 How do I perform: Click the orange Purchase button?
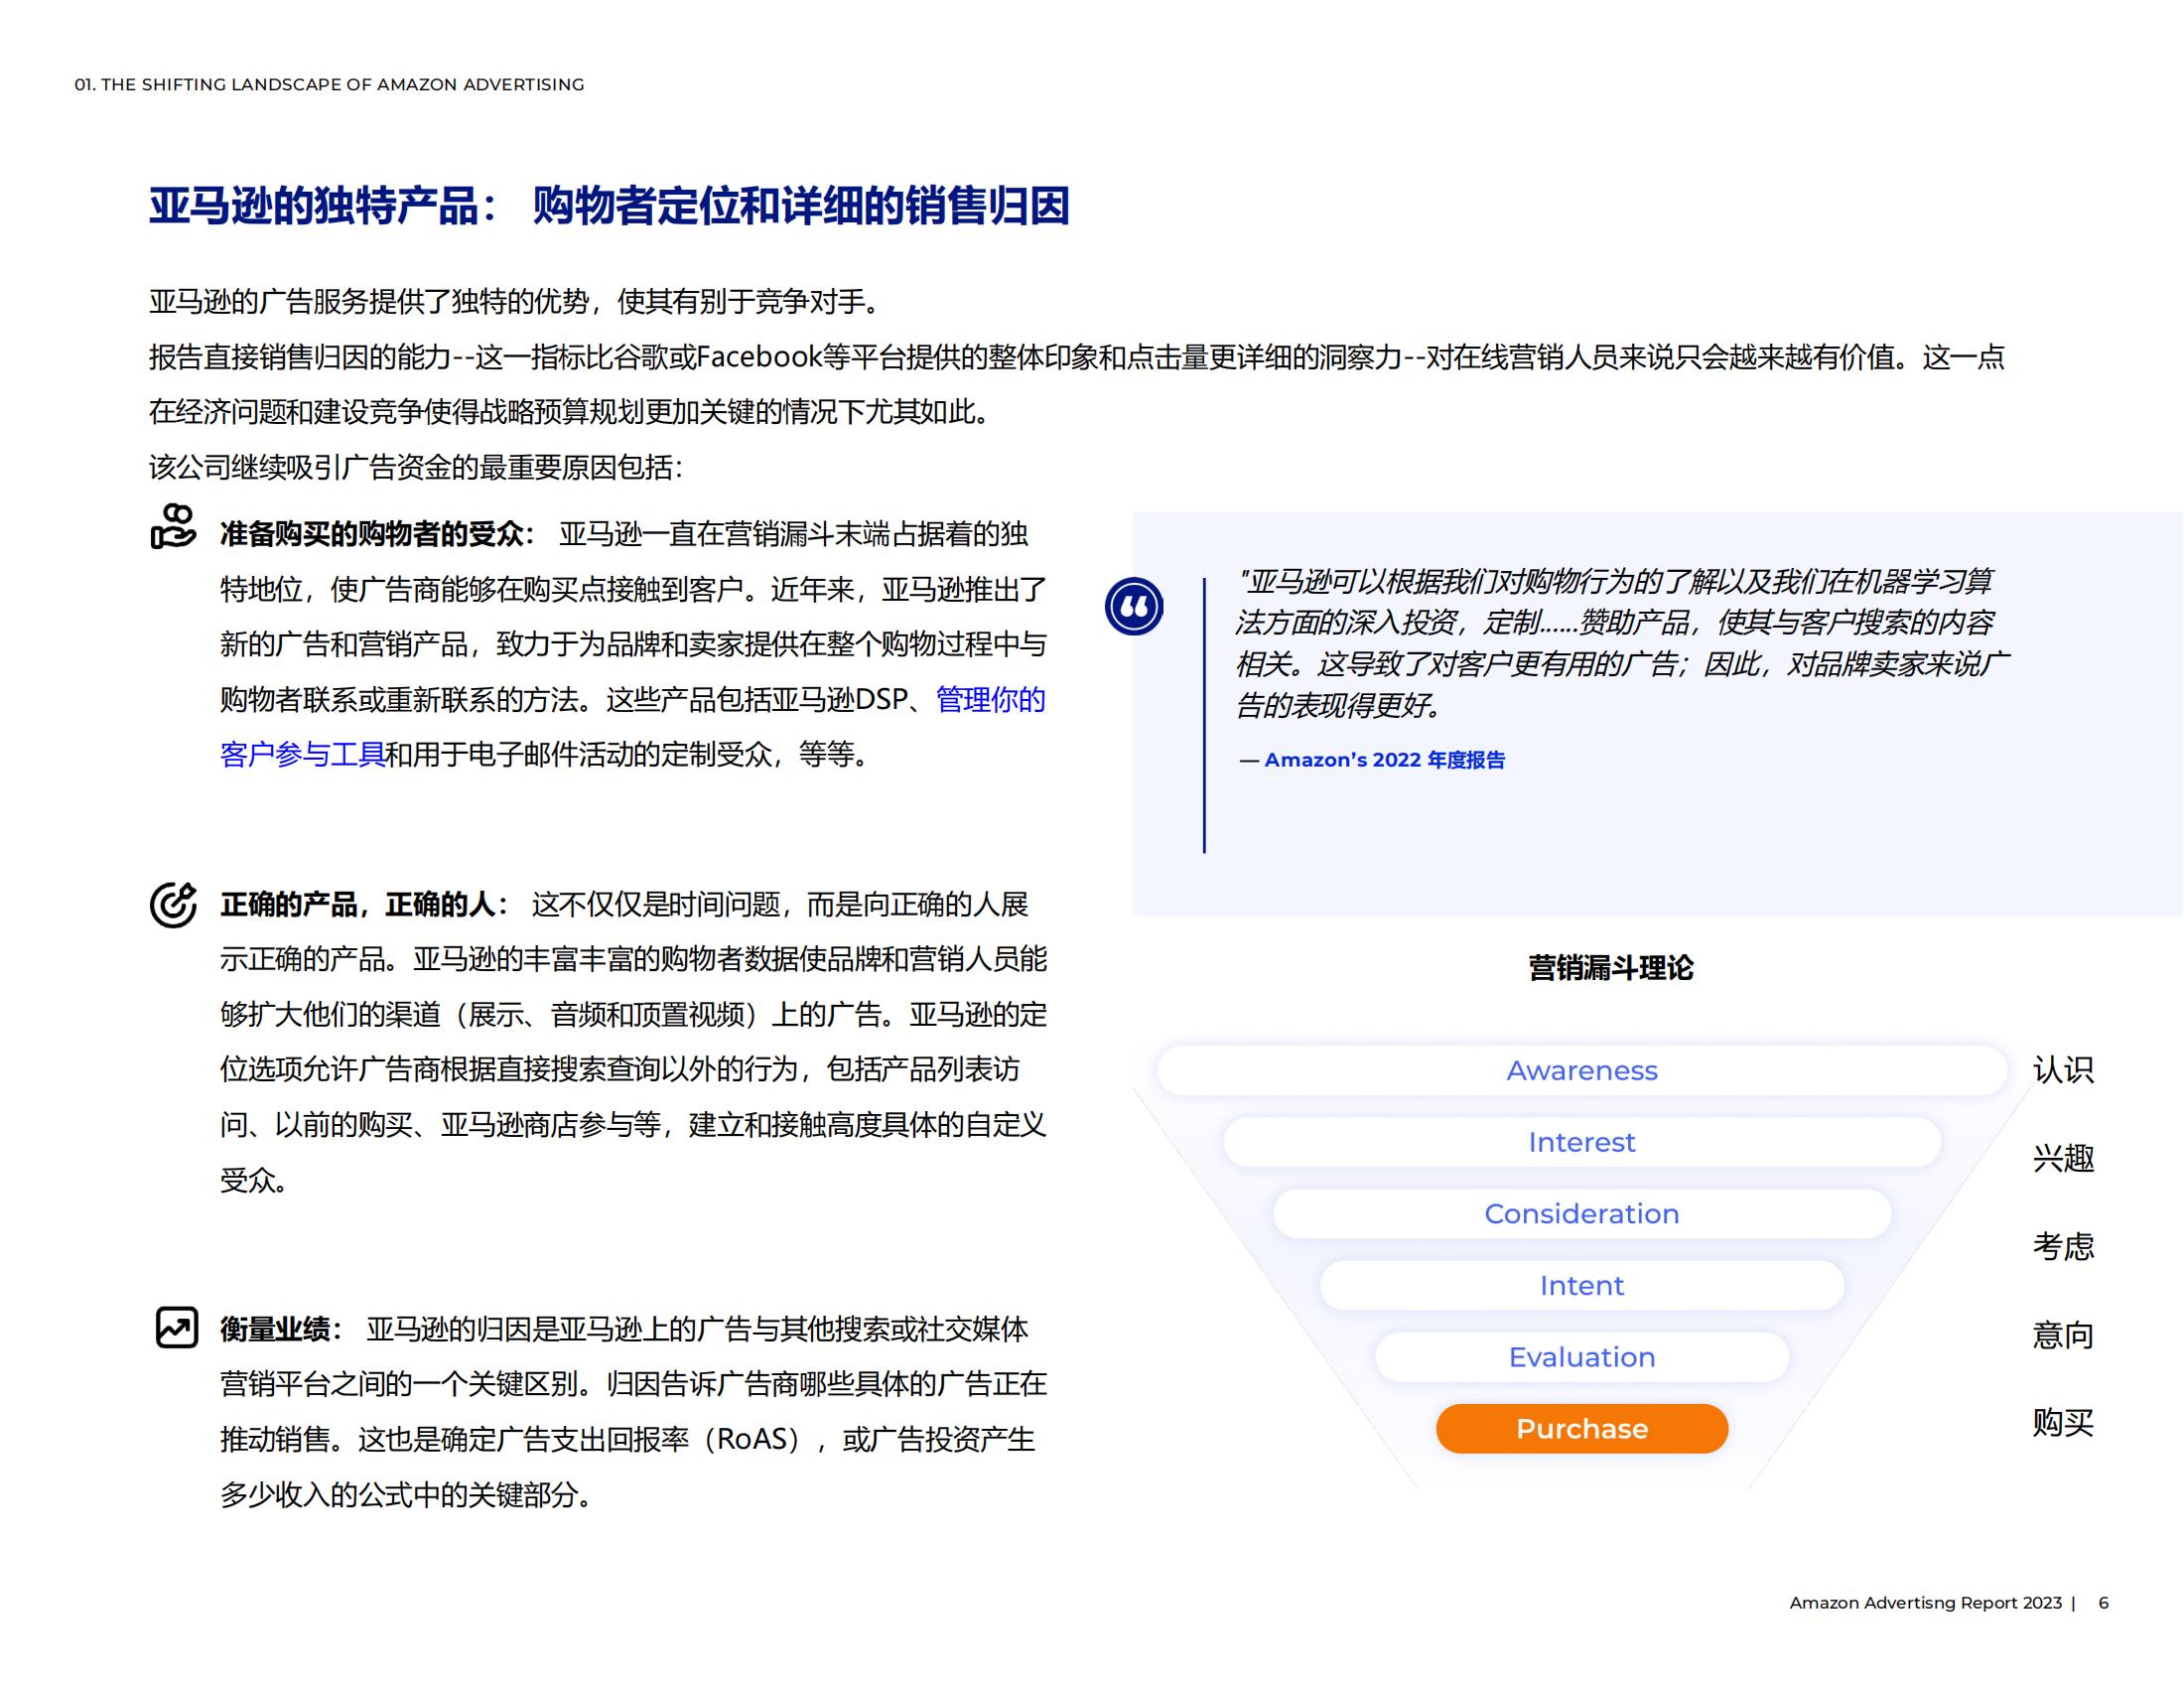(x=1581, y=1429)
